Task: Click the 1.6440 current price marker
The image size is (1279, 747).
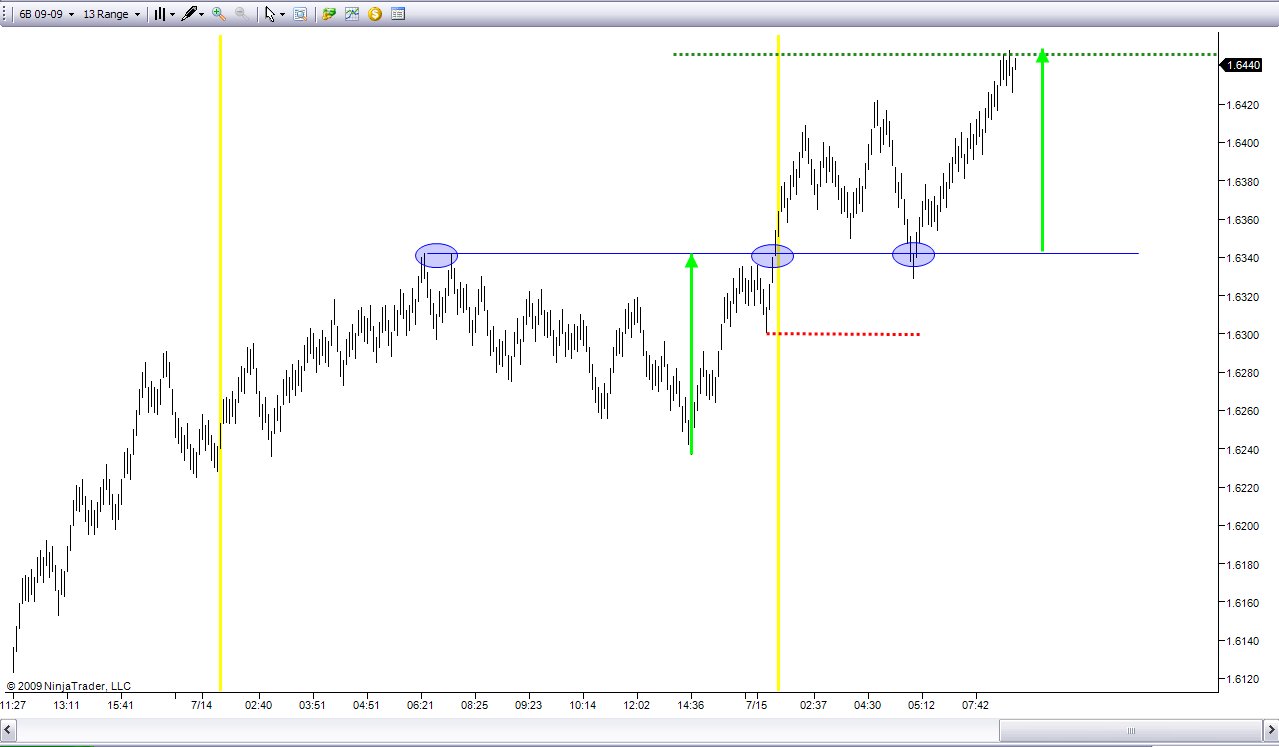Action: 1241,65
